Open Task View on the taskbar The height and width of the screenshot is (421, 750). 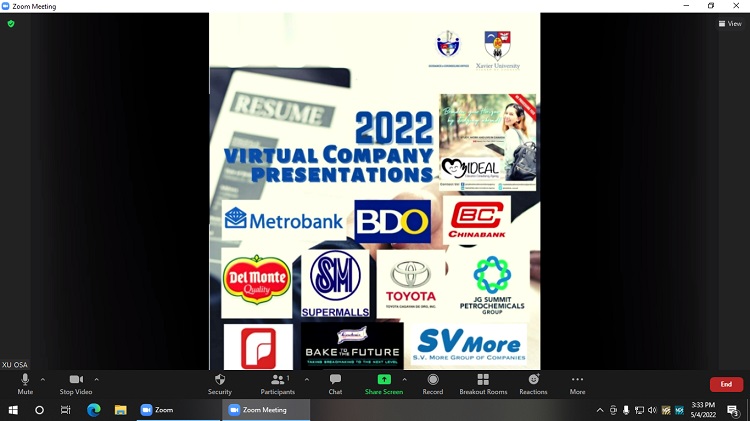click(x=66, y=410)
